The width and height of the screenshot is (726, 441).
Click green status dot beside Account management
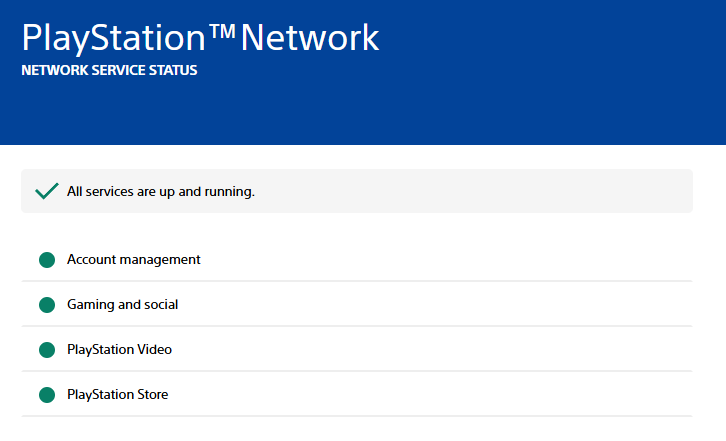click(47, 260)
